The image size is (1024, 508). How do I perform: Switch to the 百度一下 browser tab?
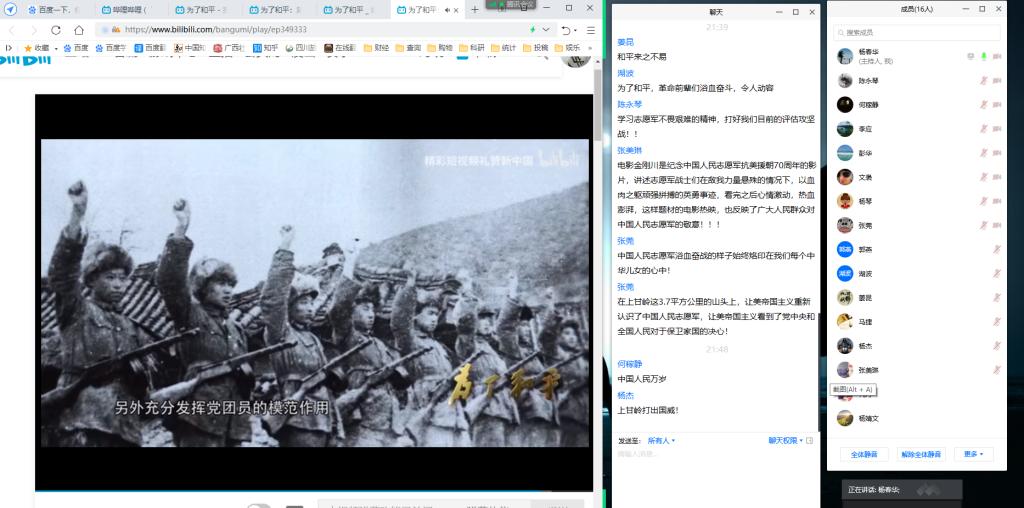(54, 10)
